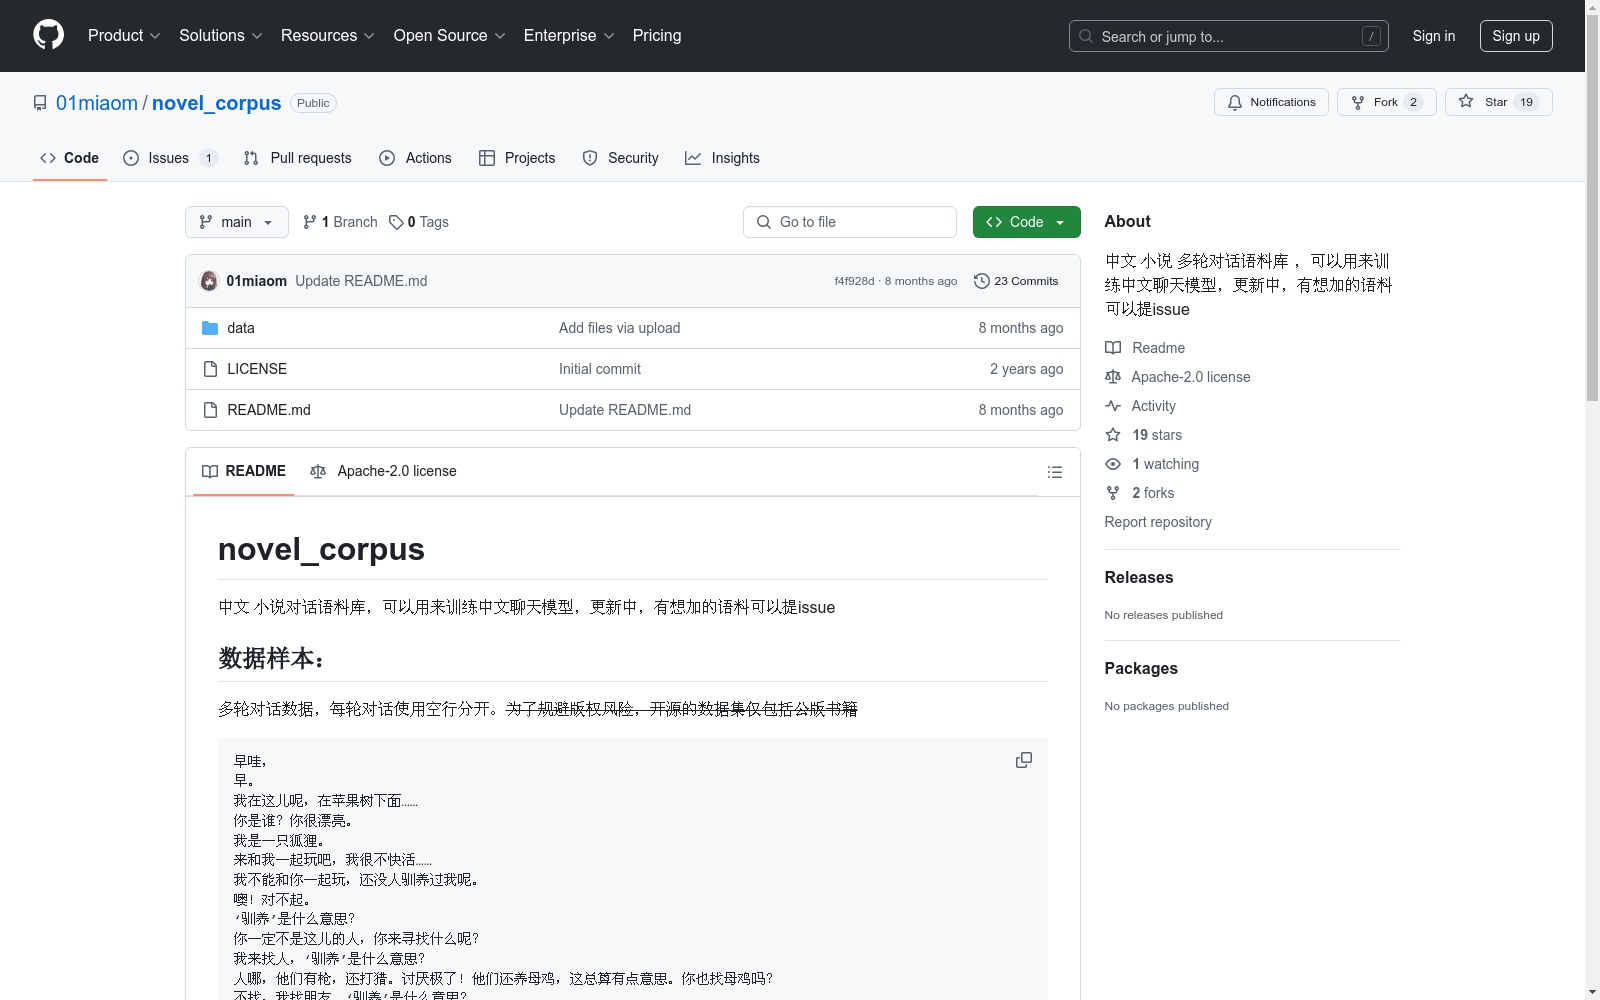Click the Go to file search field
The width and height of the screenshot is (1600, 1000).
coord(850,222)
